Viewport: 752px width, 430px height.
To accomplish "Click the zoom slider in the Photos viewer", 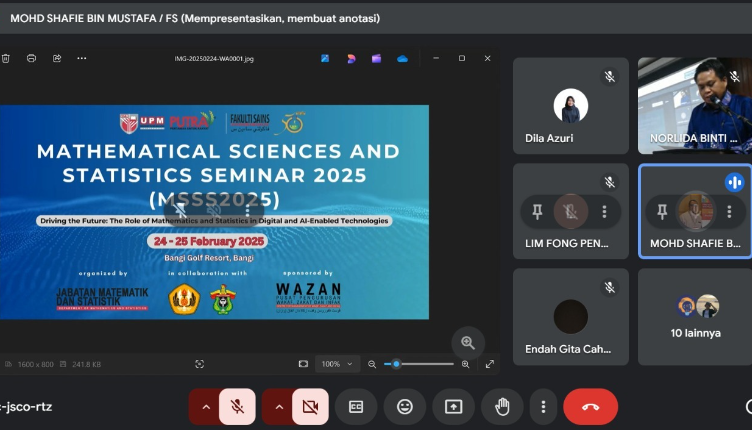I will point(420,364).
